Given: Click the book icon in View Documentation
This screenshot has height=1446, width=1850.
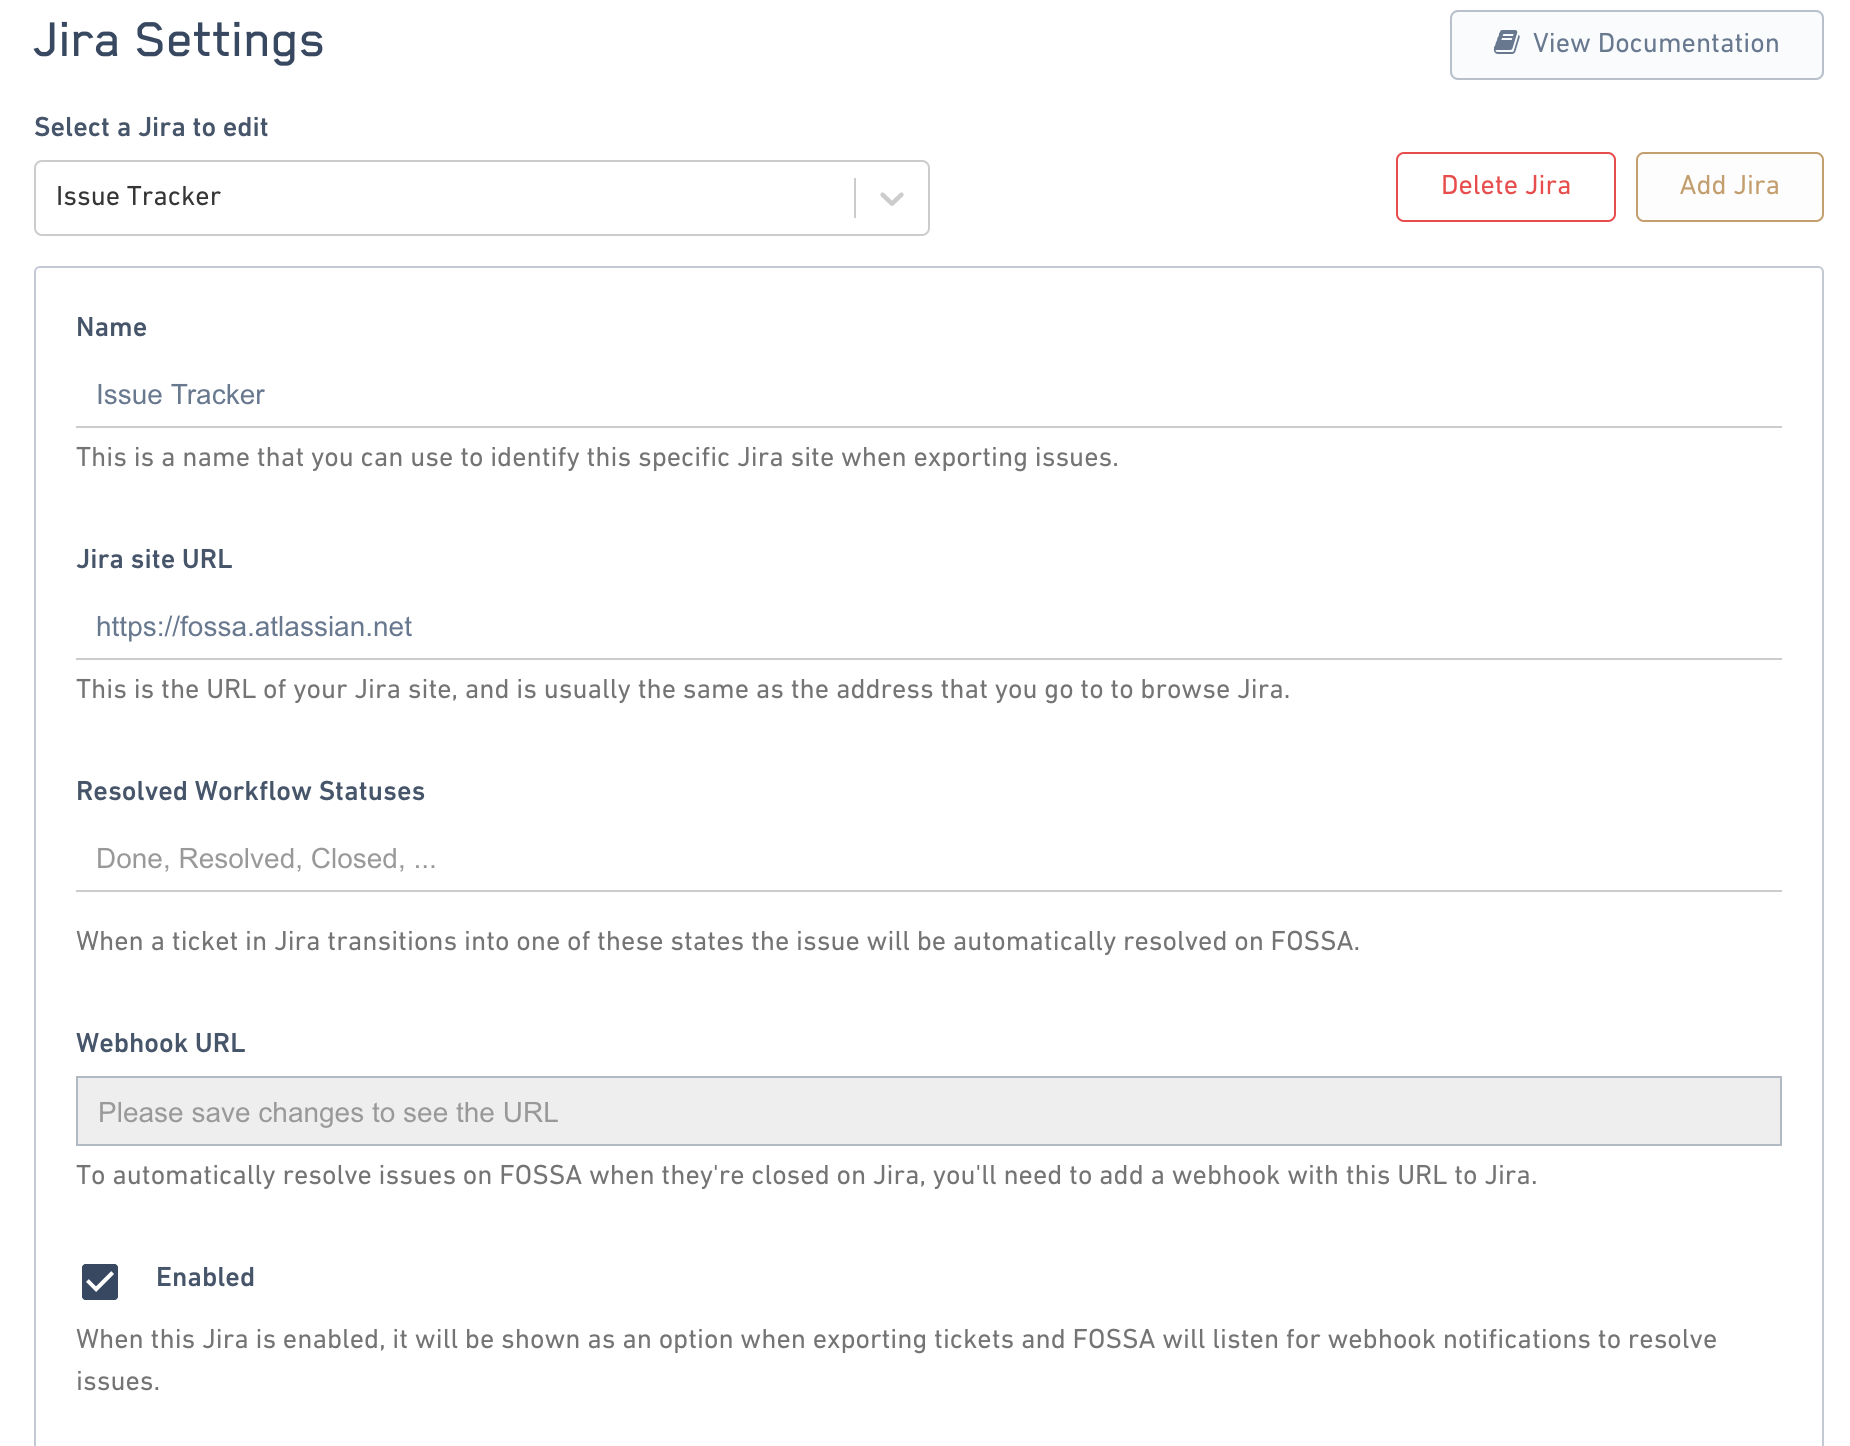Looking at the screenshot, I should point(1506,42).
